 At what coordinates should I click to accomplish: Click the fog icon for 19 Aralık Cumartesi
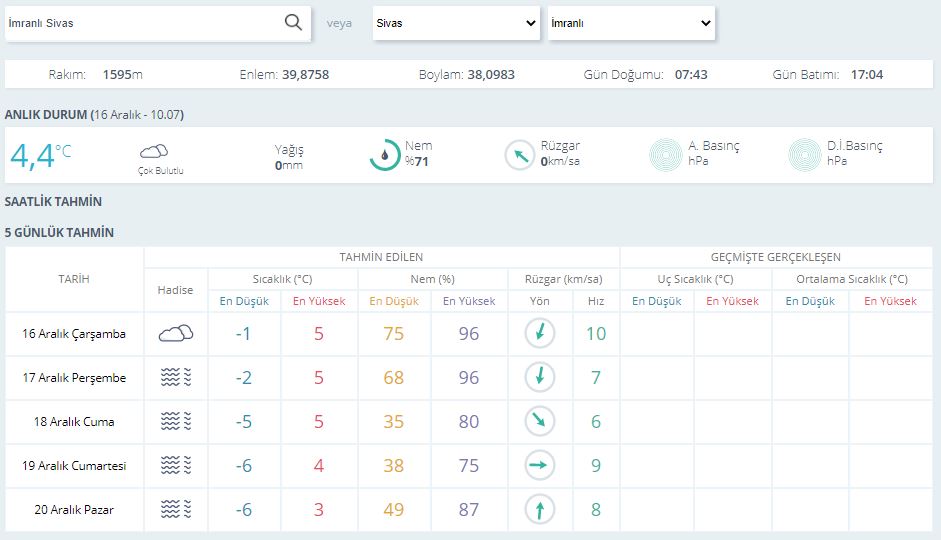[x=176, y=465]
